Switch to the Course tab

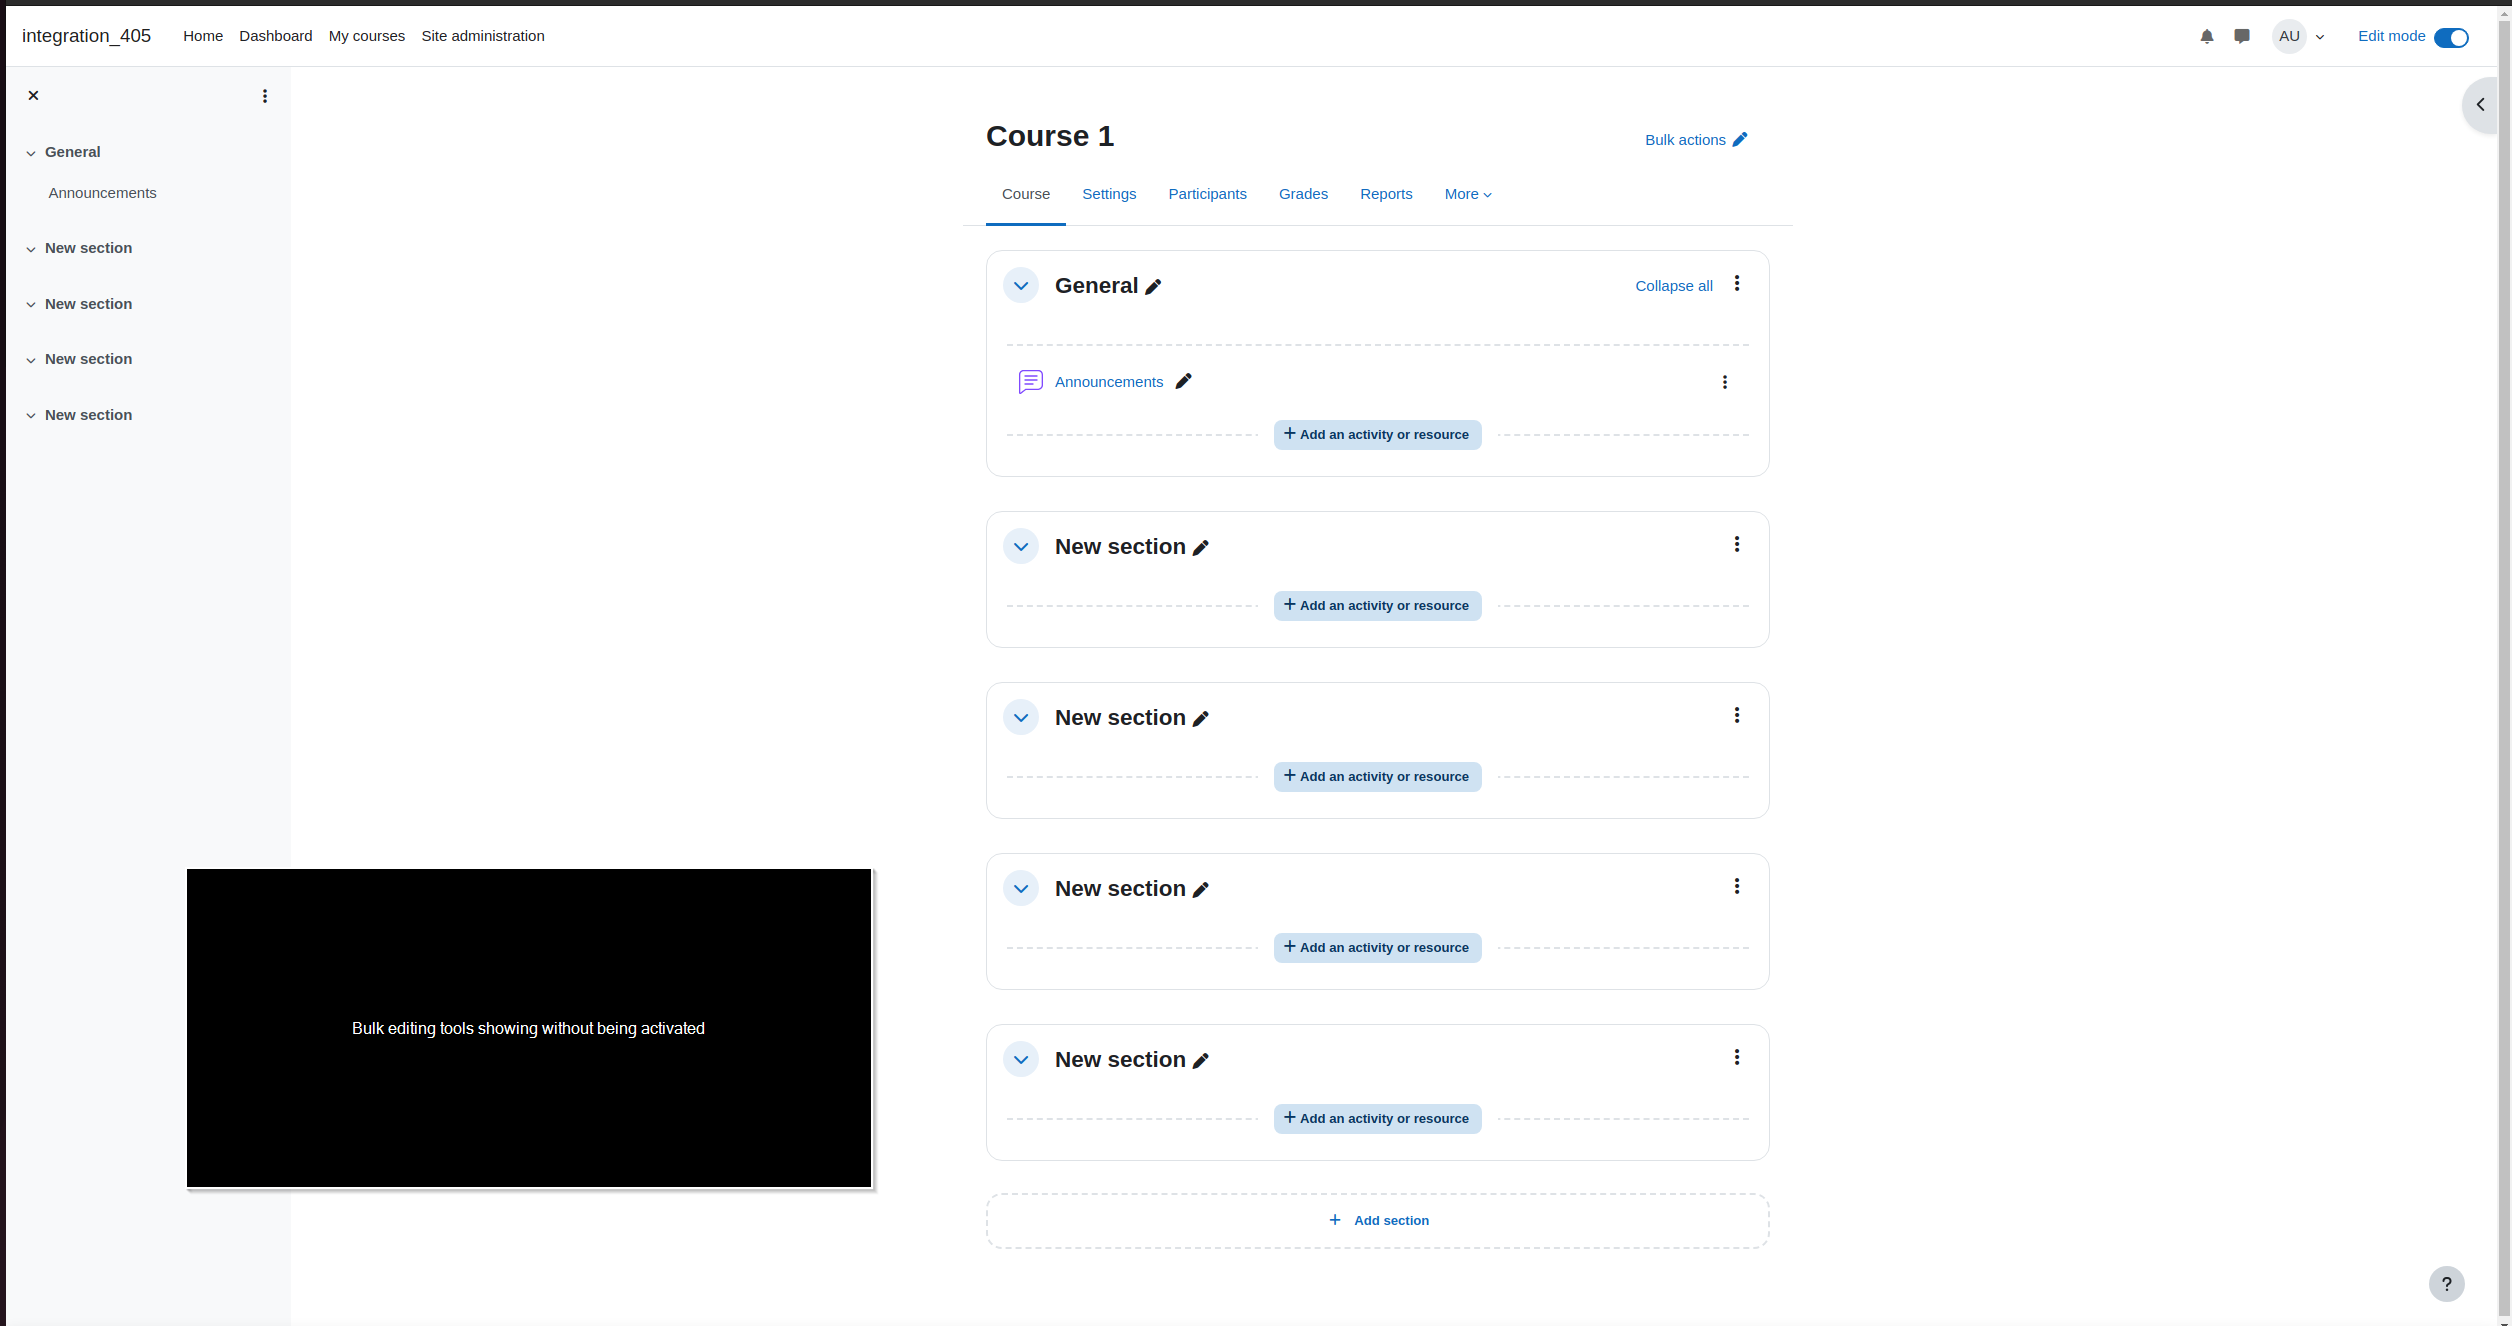pyautogui.click(x=1026, y=194)
